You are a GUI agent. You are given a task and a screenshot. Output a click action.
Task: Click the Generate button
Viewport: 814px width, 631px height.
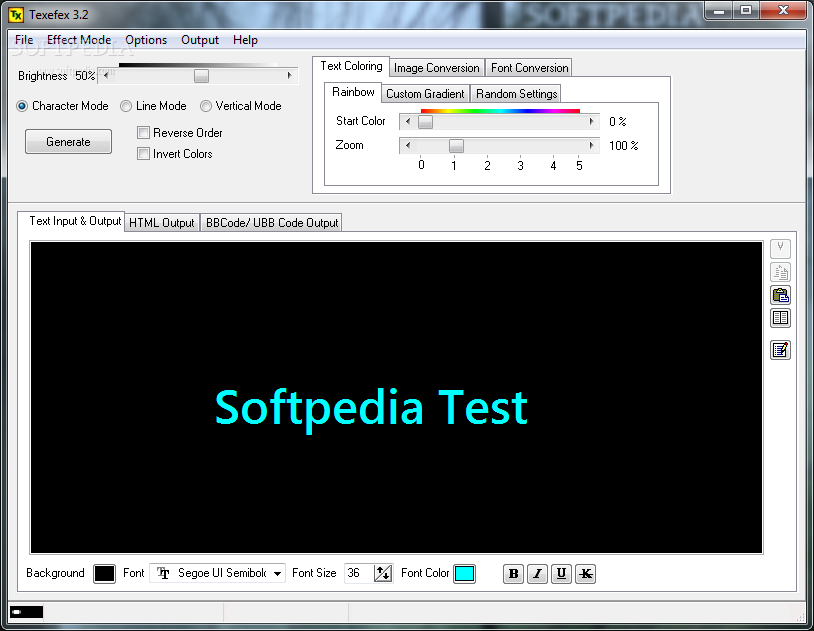(x=68, y=142)
